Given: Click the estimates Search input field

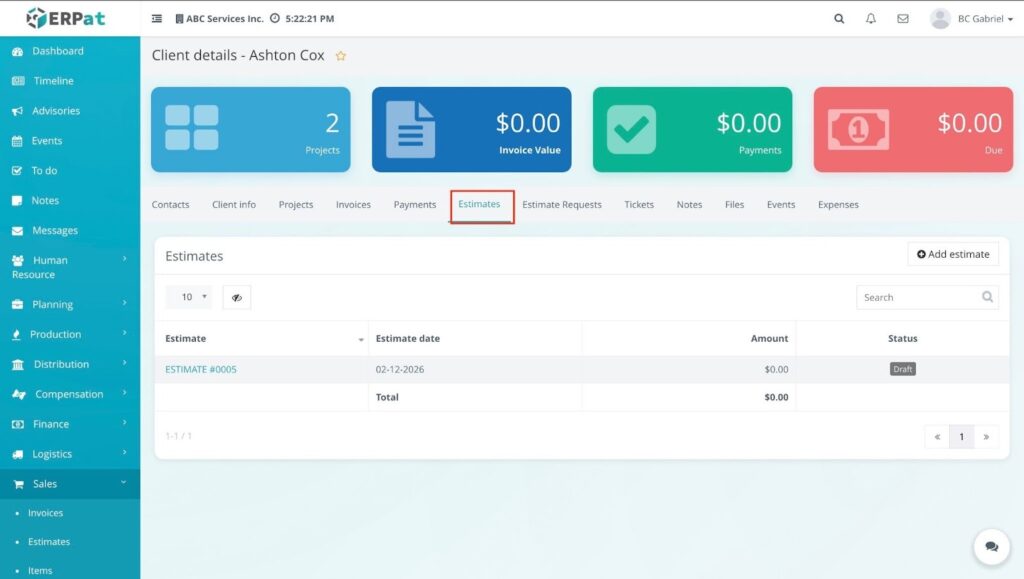Looking at the screenshot, I should (918, 297).
